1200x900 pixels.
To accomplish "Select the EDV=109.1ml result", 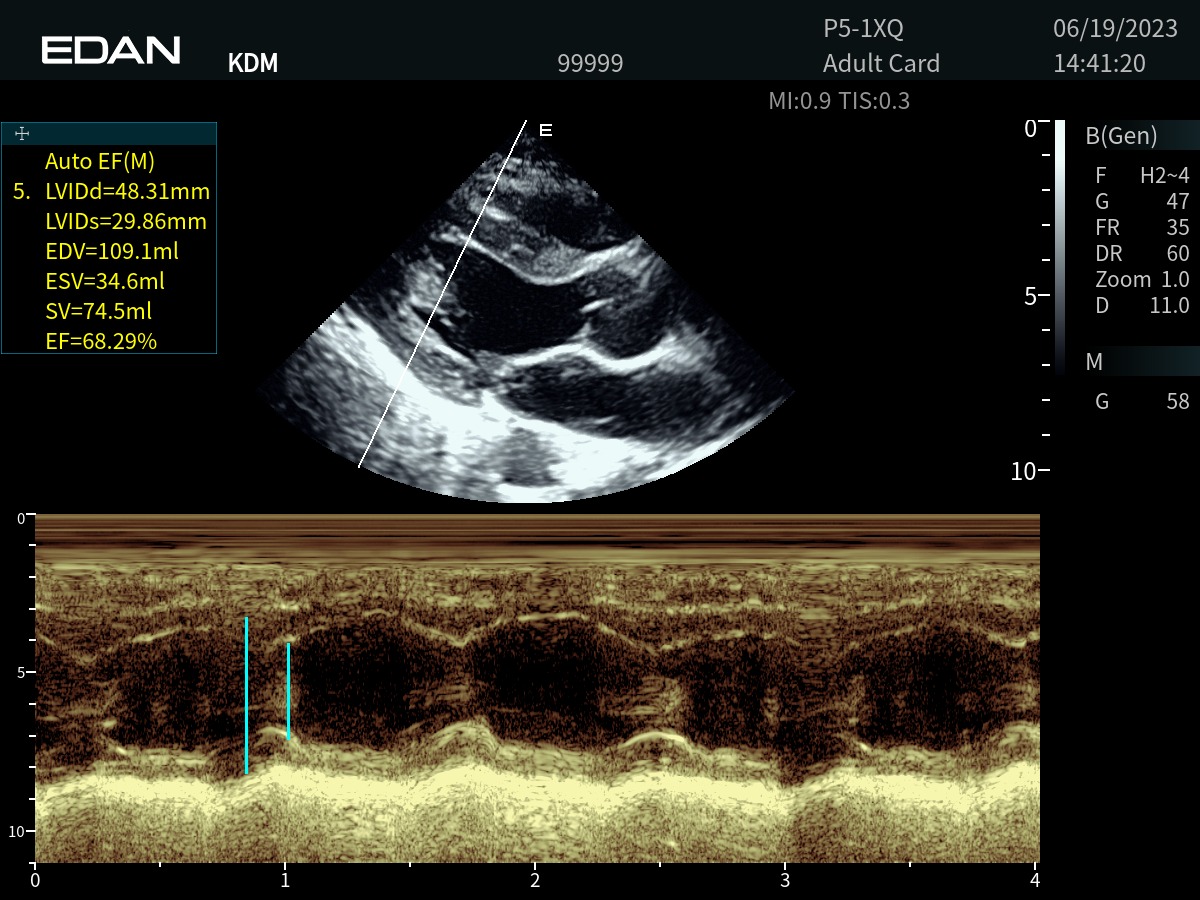I will point(112,251).
